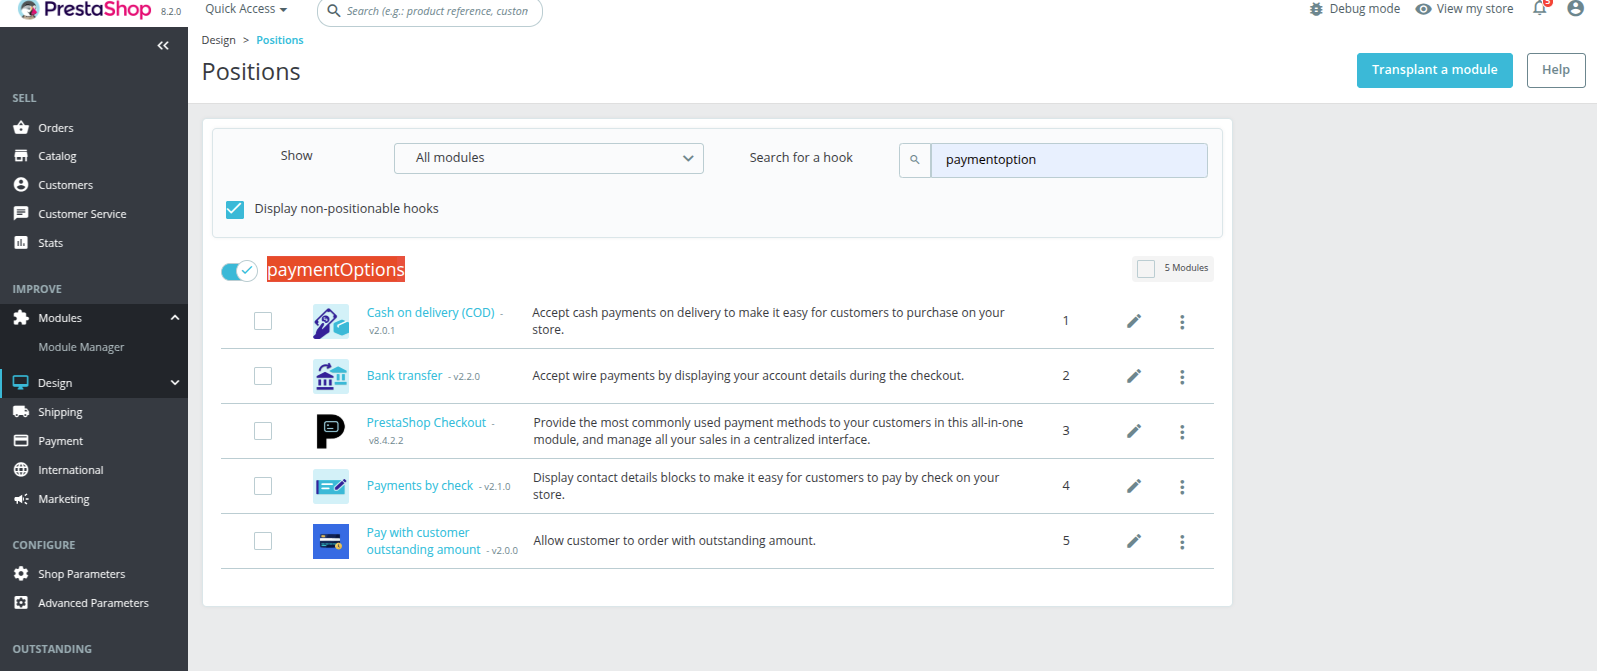Screen dimensions: 1597x671
Task: Collapse the Modules sidebar section
Action: pyautogui.click(x=175, y=318)
